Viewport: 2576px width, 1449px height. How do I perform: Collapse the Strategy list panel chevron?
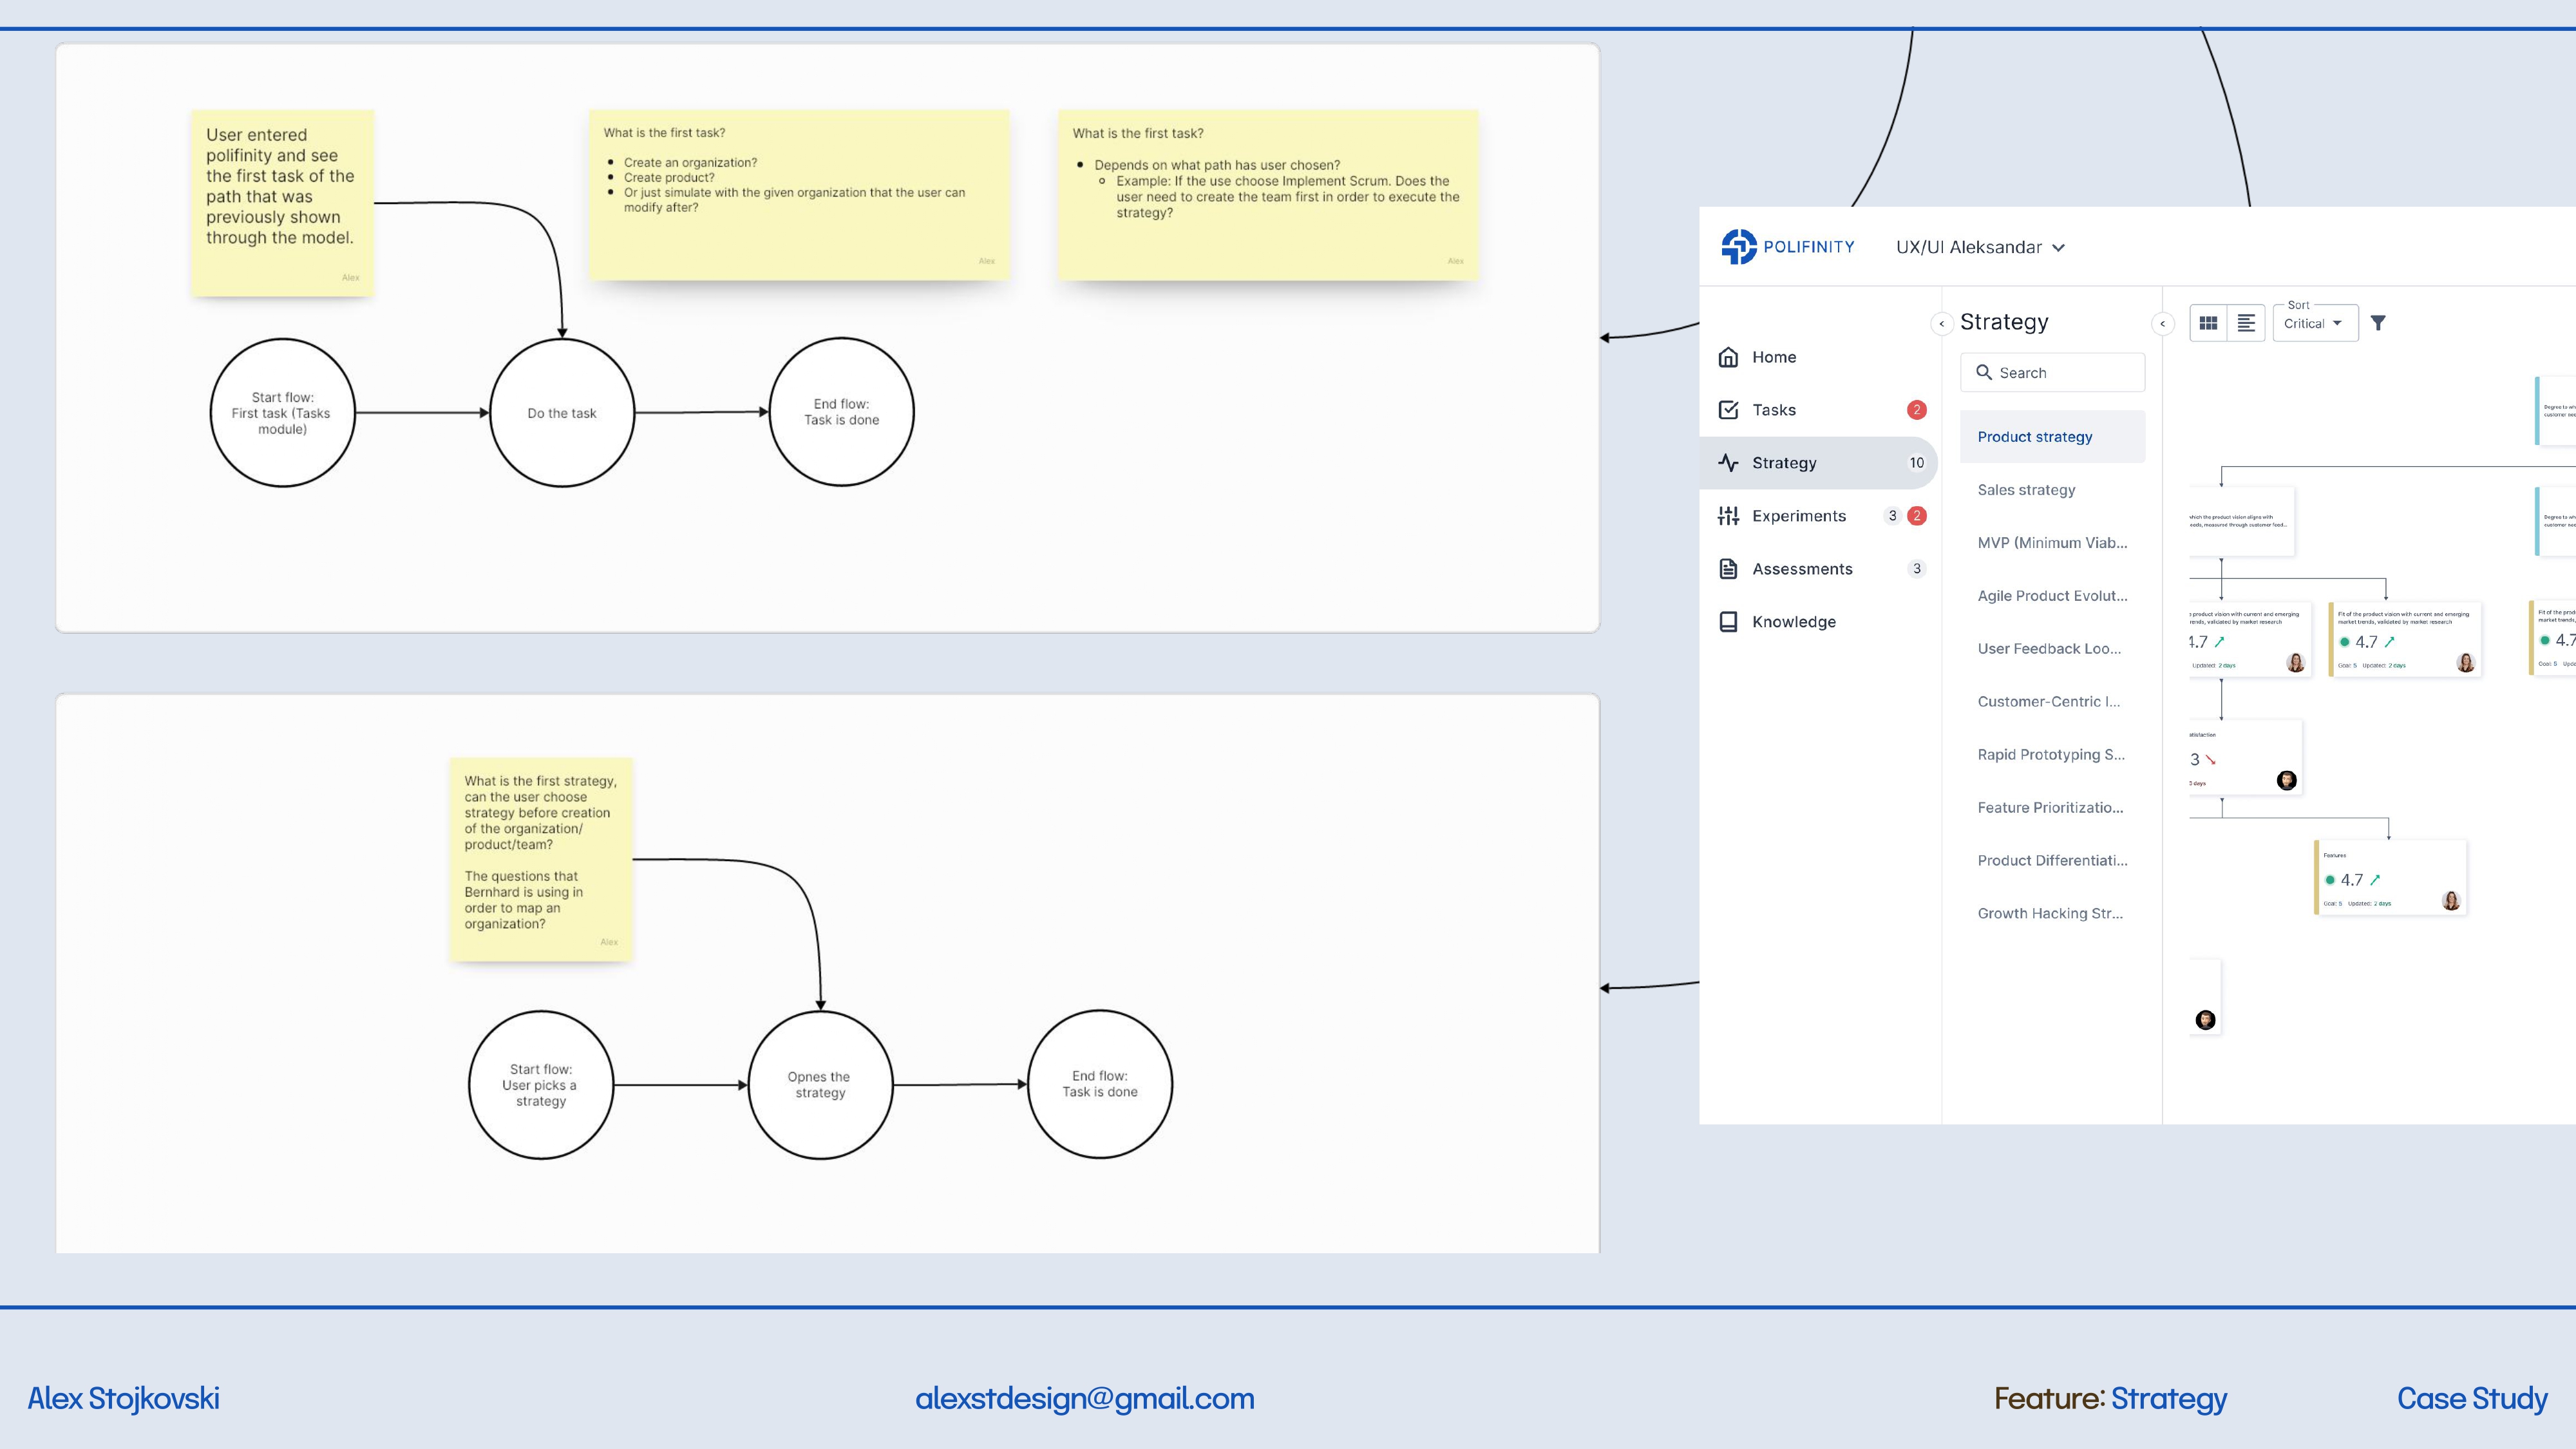pyautogui.click(x=2162, y=324)
